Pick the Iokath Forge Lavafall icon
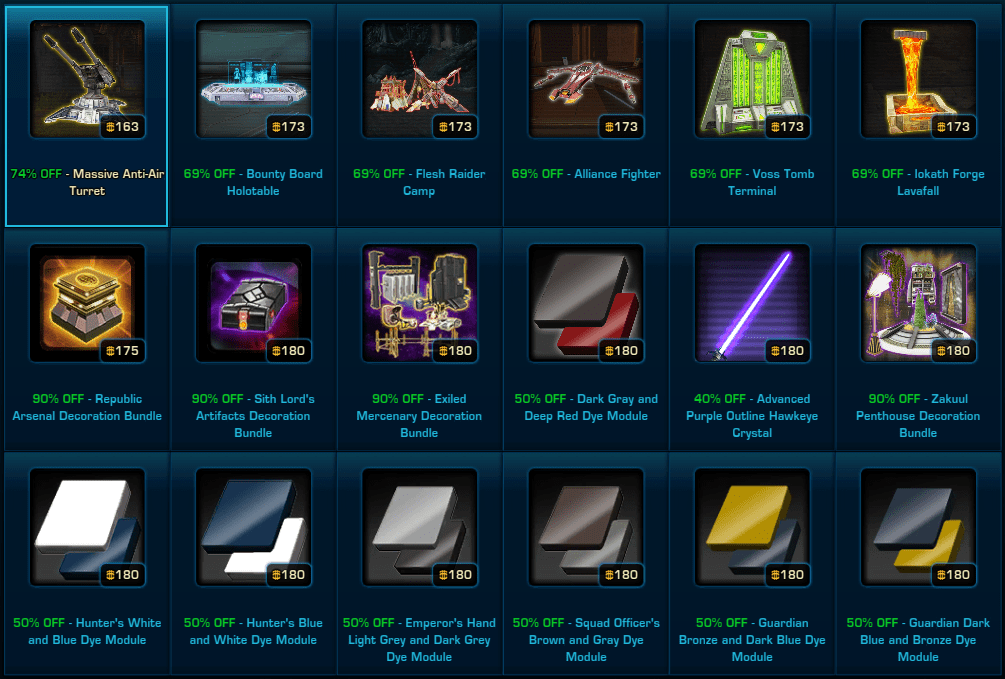 coord(918,79)
